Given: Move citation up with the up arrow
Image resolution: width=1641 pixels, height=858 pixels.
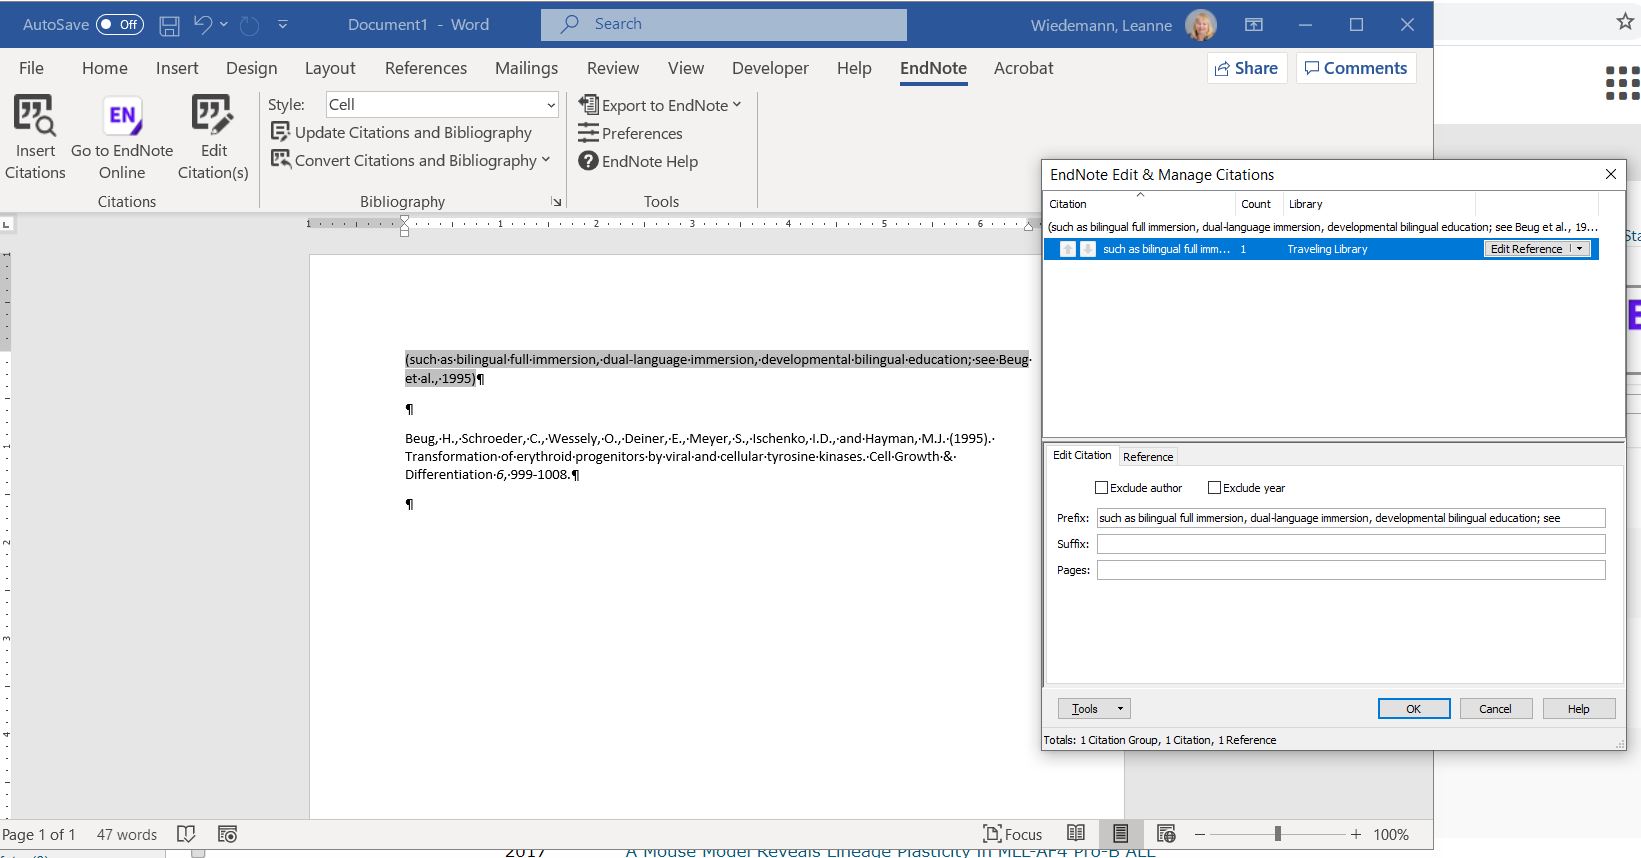Looking at the screenshot, I should [x=1068, y=249].
